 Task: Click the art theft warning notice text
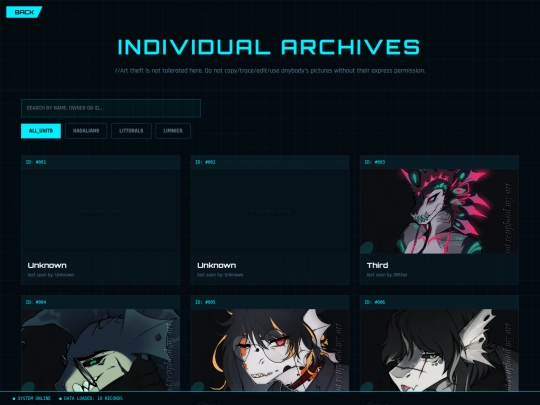270,71
